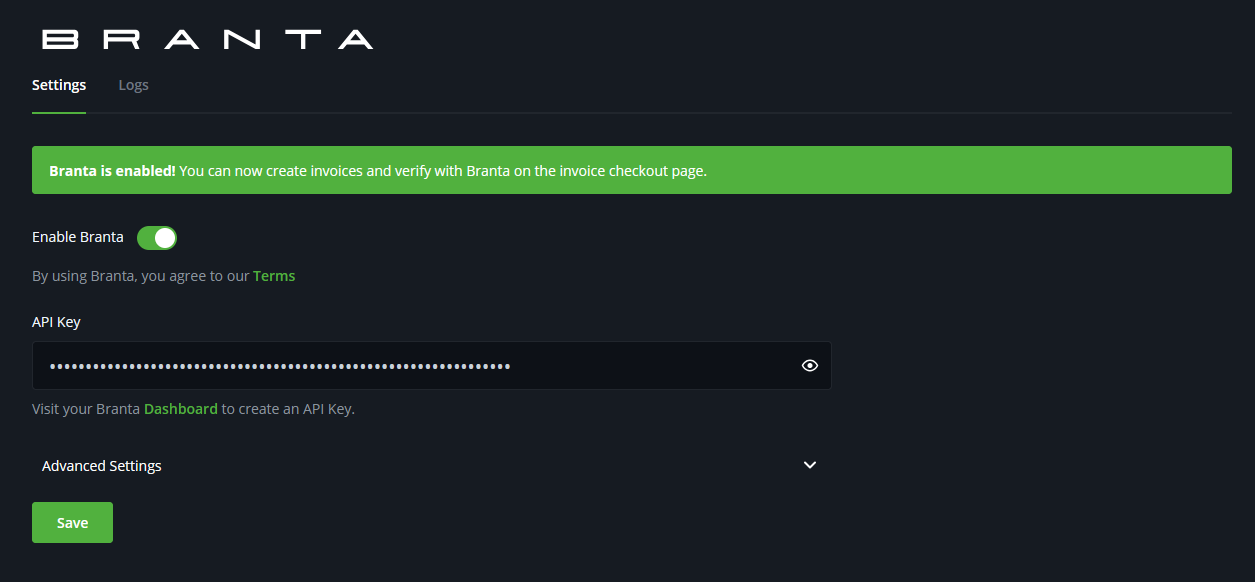Click the "Visit your Branta" helper text
Screen dimensions: 1255x582
click(x=86, y=409)
